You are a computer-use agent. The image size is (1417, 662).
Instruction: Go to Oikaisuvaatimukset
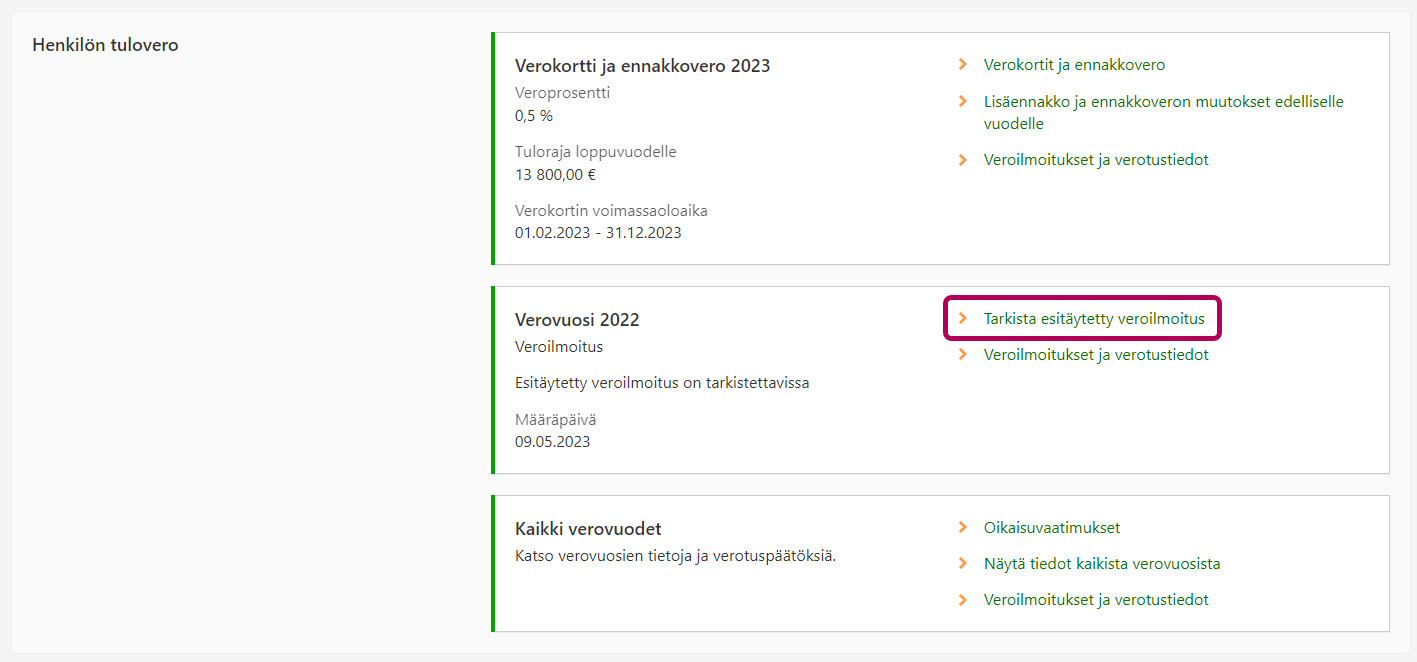pyautogui.click(x=1052, y=528)
